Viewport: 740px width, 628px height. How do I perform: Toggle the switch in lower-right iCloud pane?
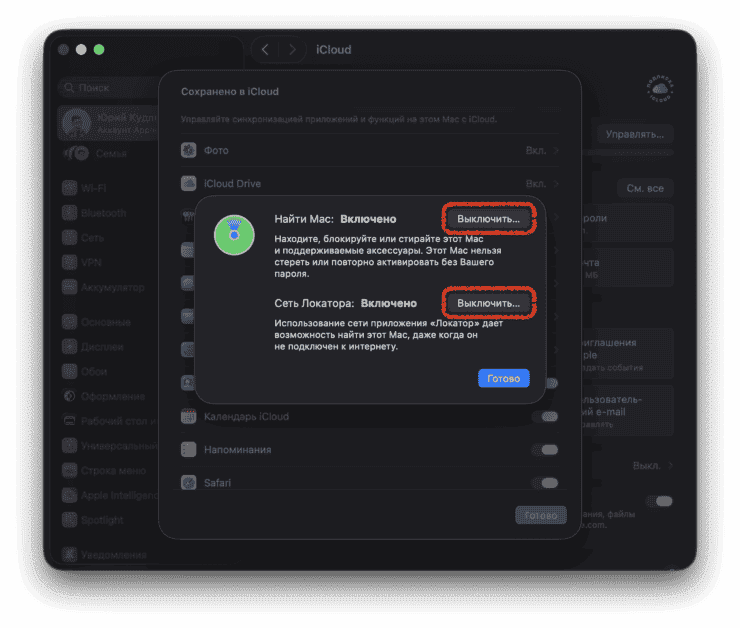coord(659,501)
